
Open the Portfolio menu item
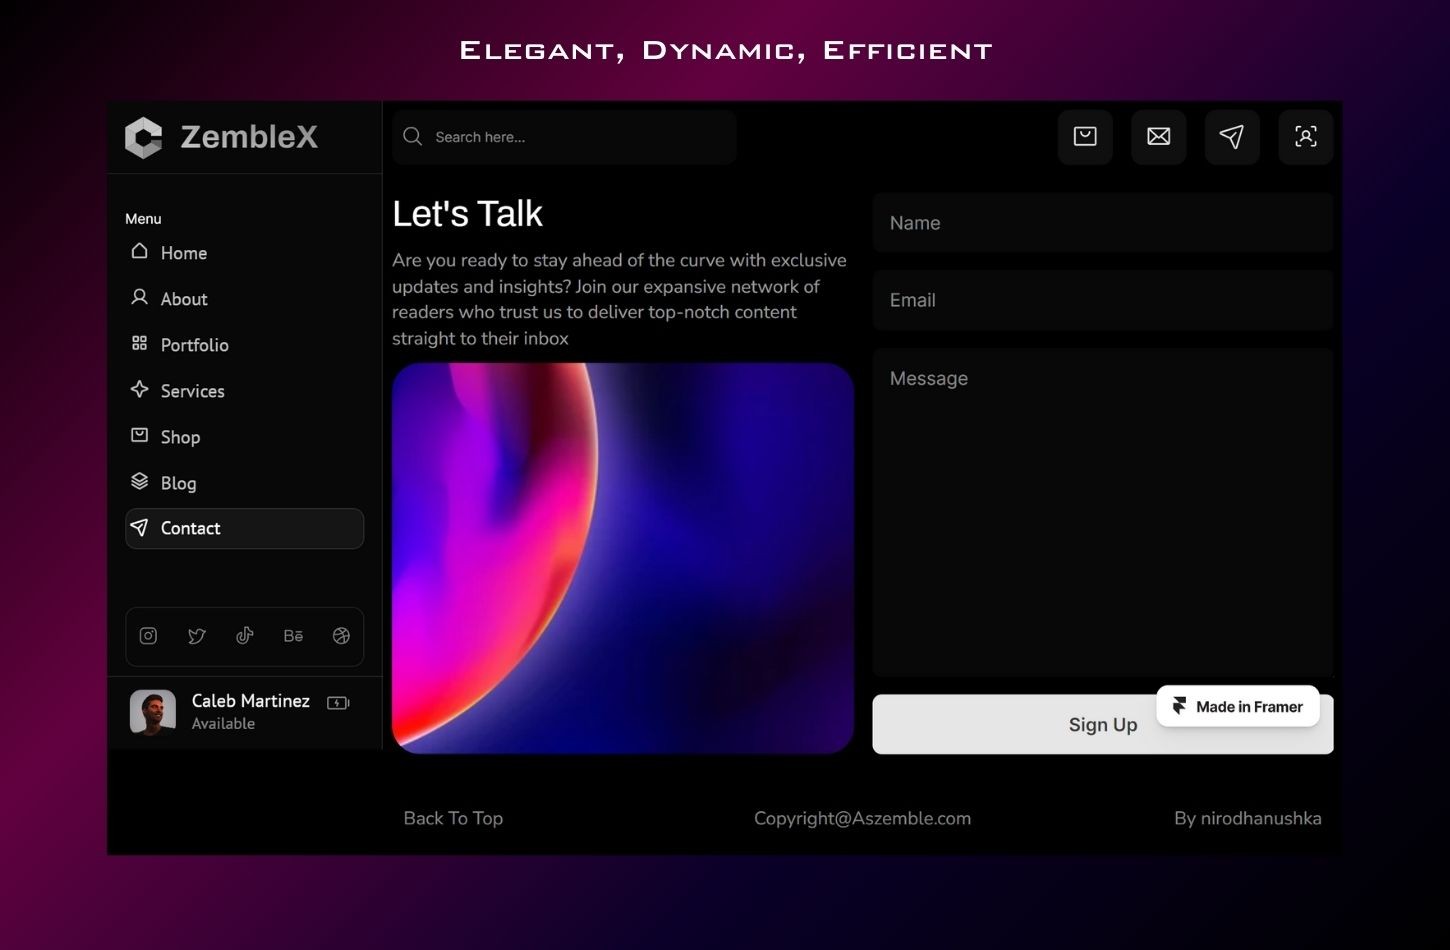[x=194, y=345]
